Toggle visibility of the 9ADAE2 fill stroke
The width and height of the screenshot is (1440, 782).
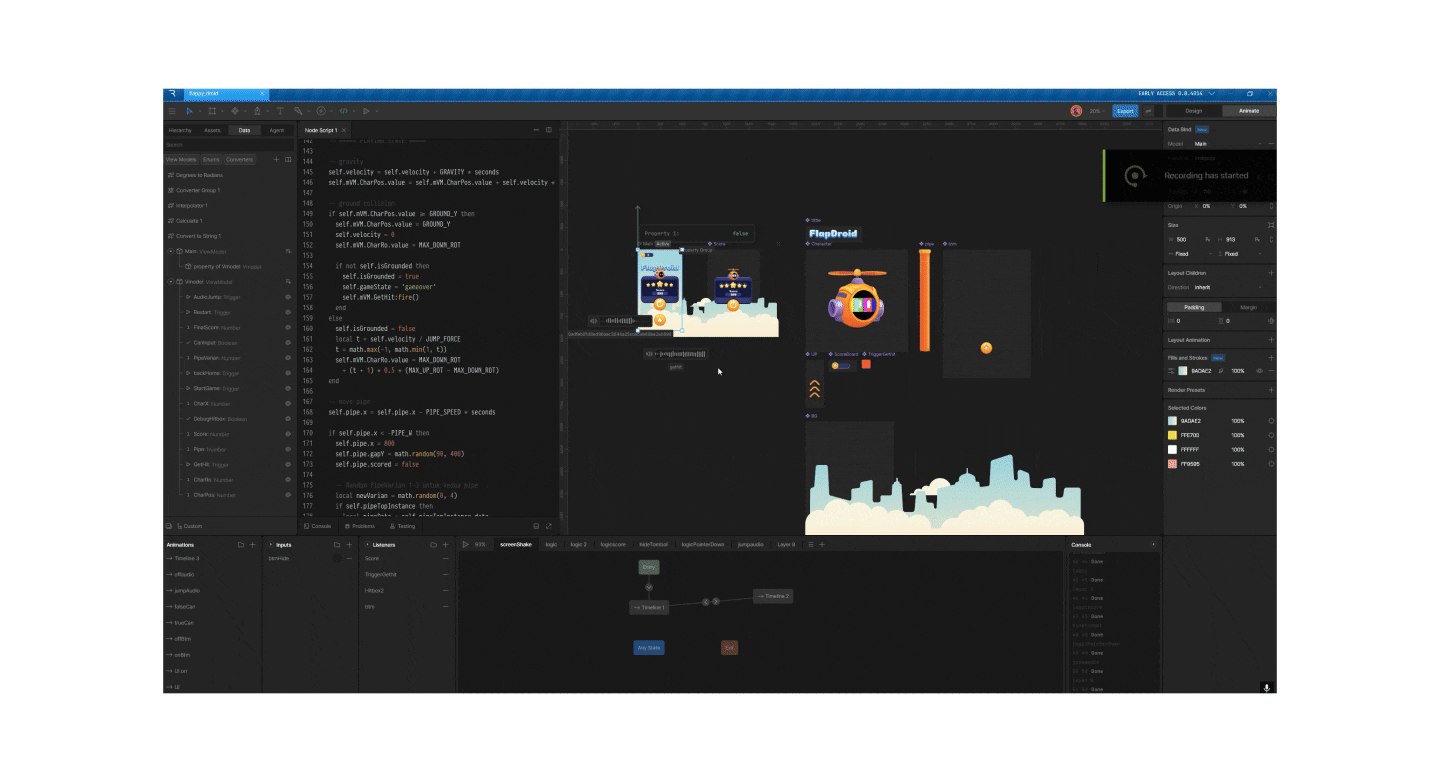pyautogui.click(x=1260, y=370)
